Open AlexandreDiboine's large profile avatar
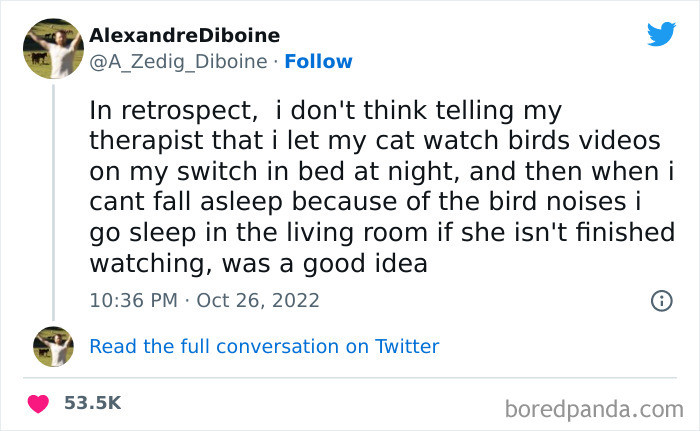 click(x=52, y=49)
